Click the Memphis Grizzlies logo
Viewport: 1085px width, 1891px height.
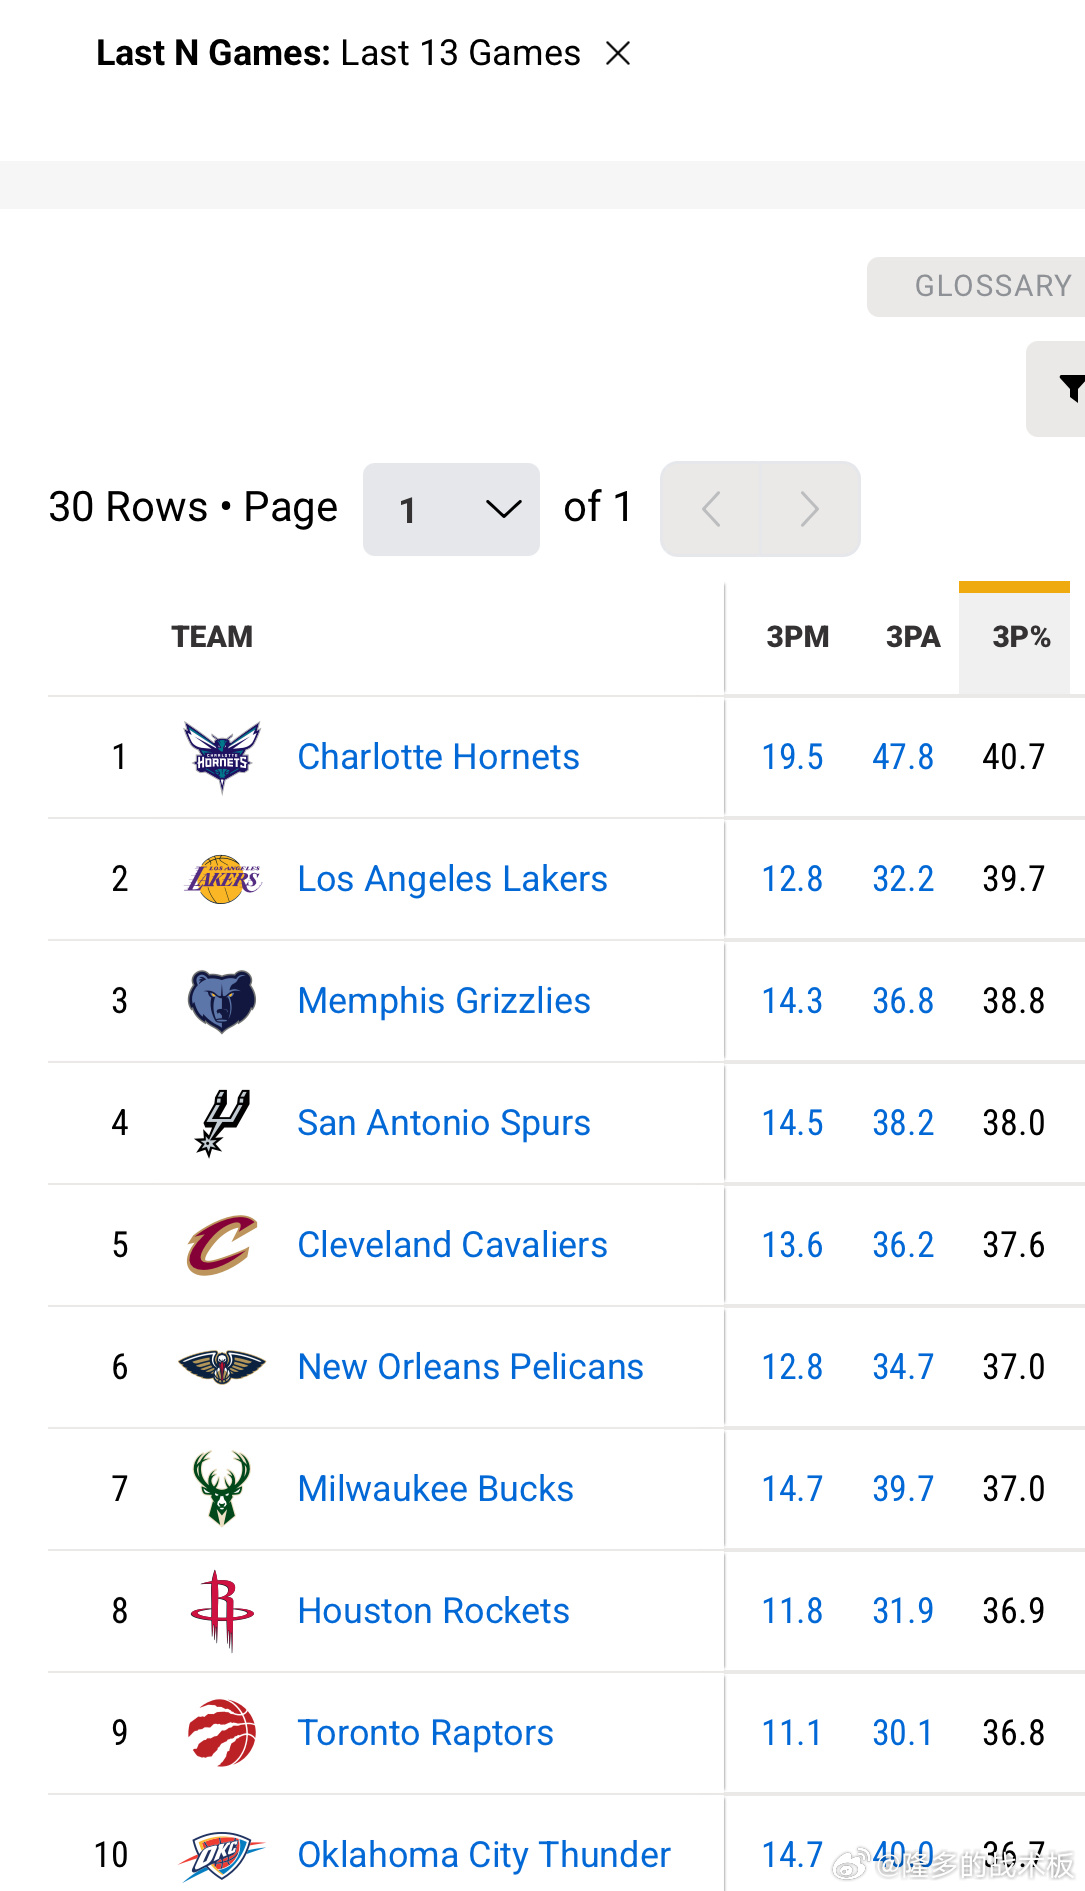click(x=222, y=1001)
